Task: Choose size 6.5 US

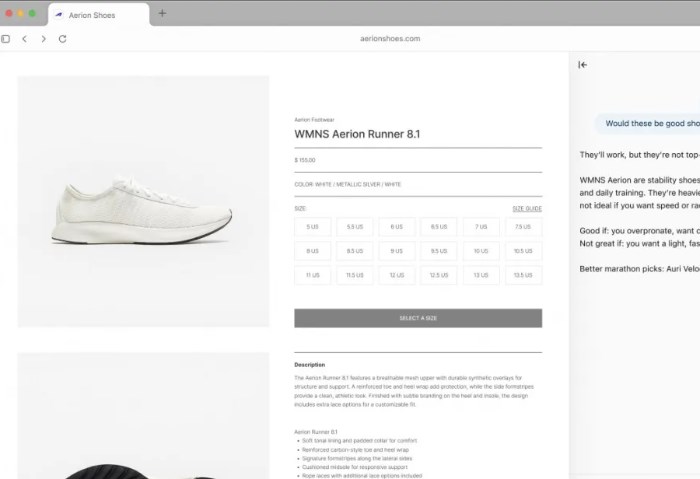Action: [439, 227]
